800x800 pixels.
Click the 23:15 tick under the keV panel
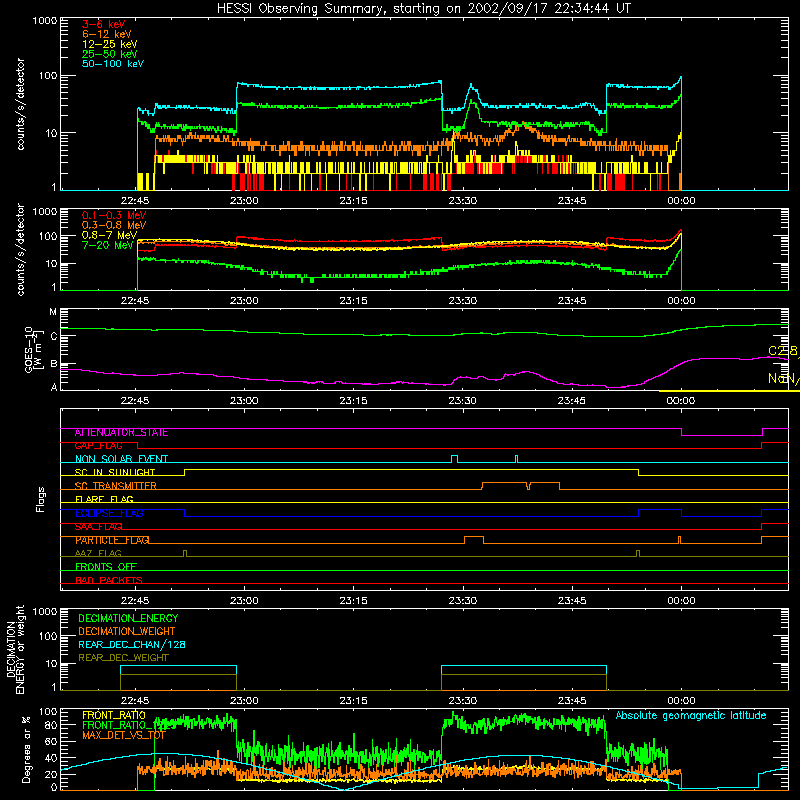[x=353, y=201]
